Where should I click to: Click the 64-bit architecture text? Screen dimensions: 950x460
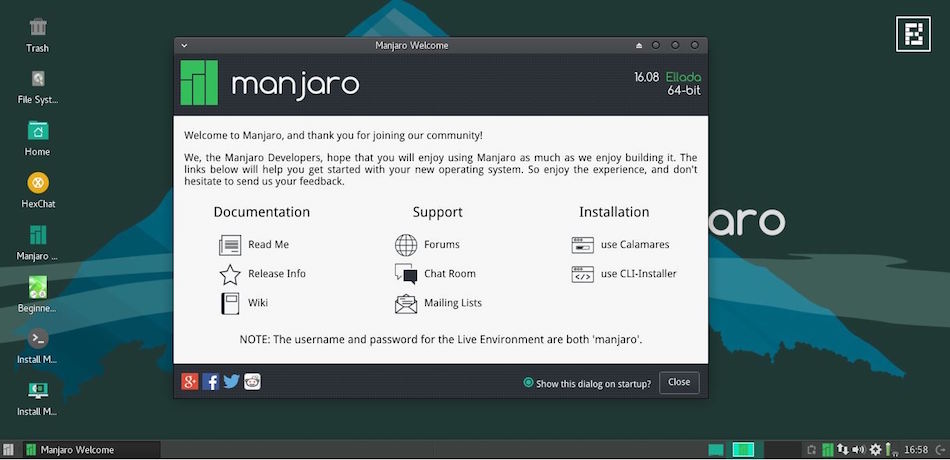(684, 91)
